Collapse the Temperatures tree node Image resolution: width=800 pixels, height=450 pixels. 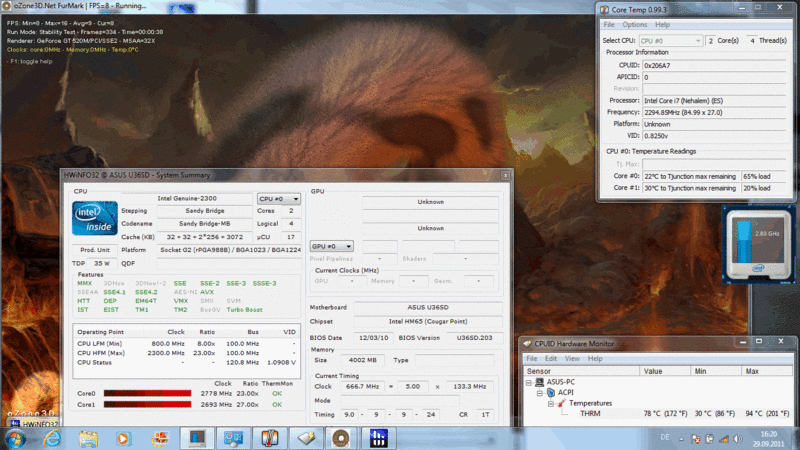551,404
